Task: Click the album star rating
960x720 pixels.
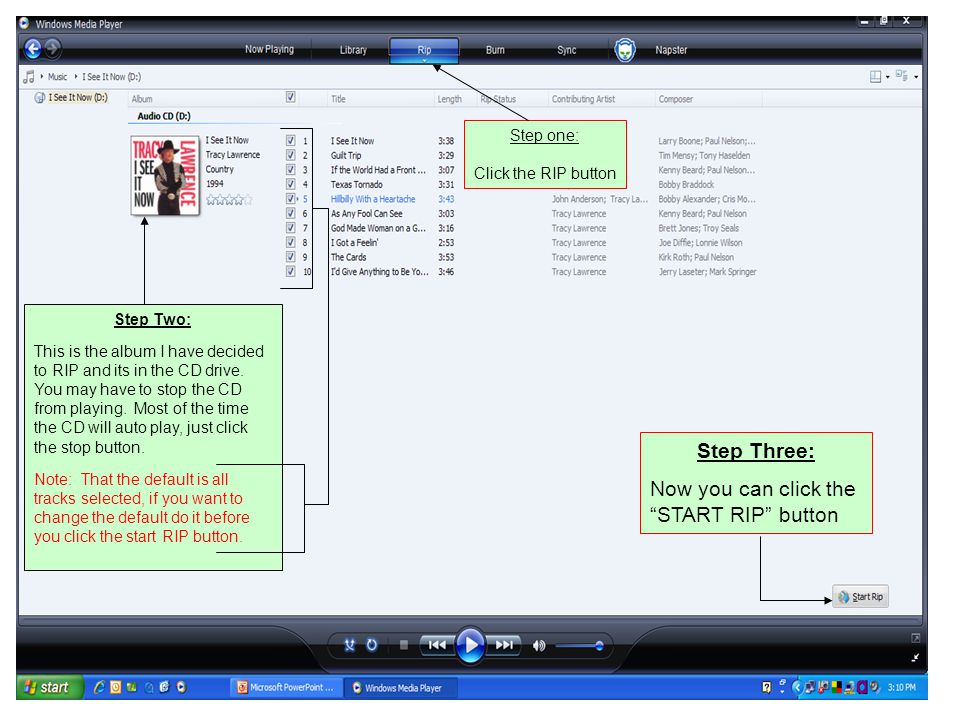Action: (x=229, y=200)
